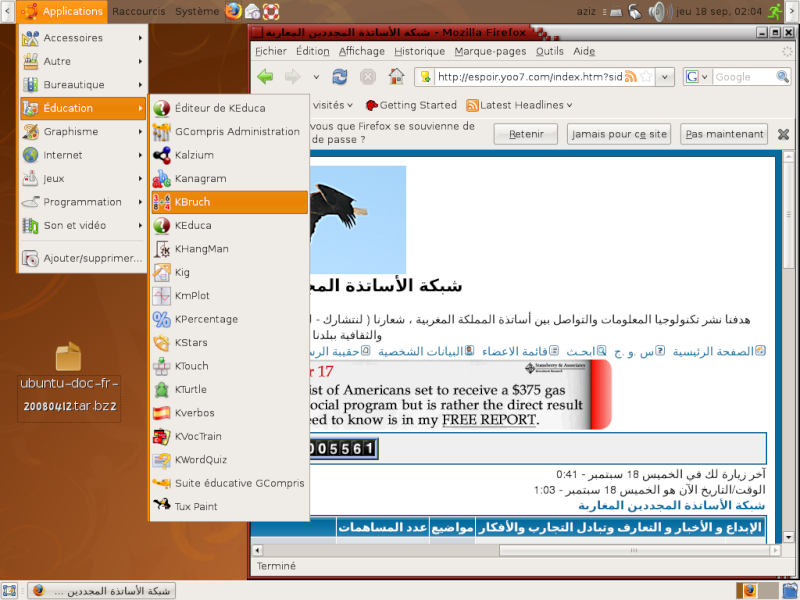The image size is (800, 600).
Task: Click Firefox green back arrow
Action: tap(265, 77)
